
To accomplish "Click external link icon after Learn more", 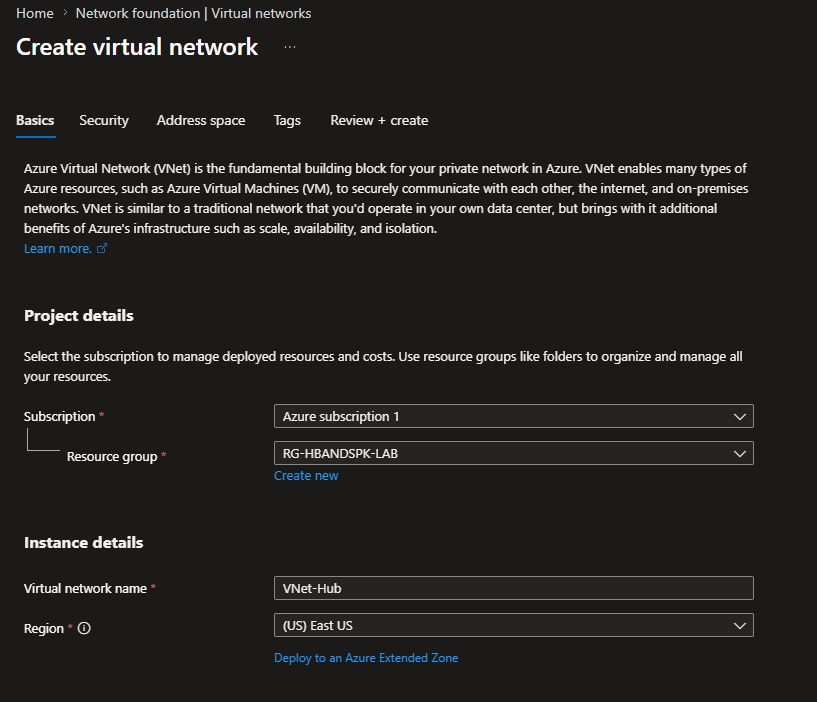I will 102,249.
